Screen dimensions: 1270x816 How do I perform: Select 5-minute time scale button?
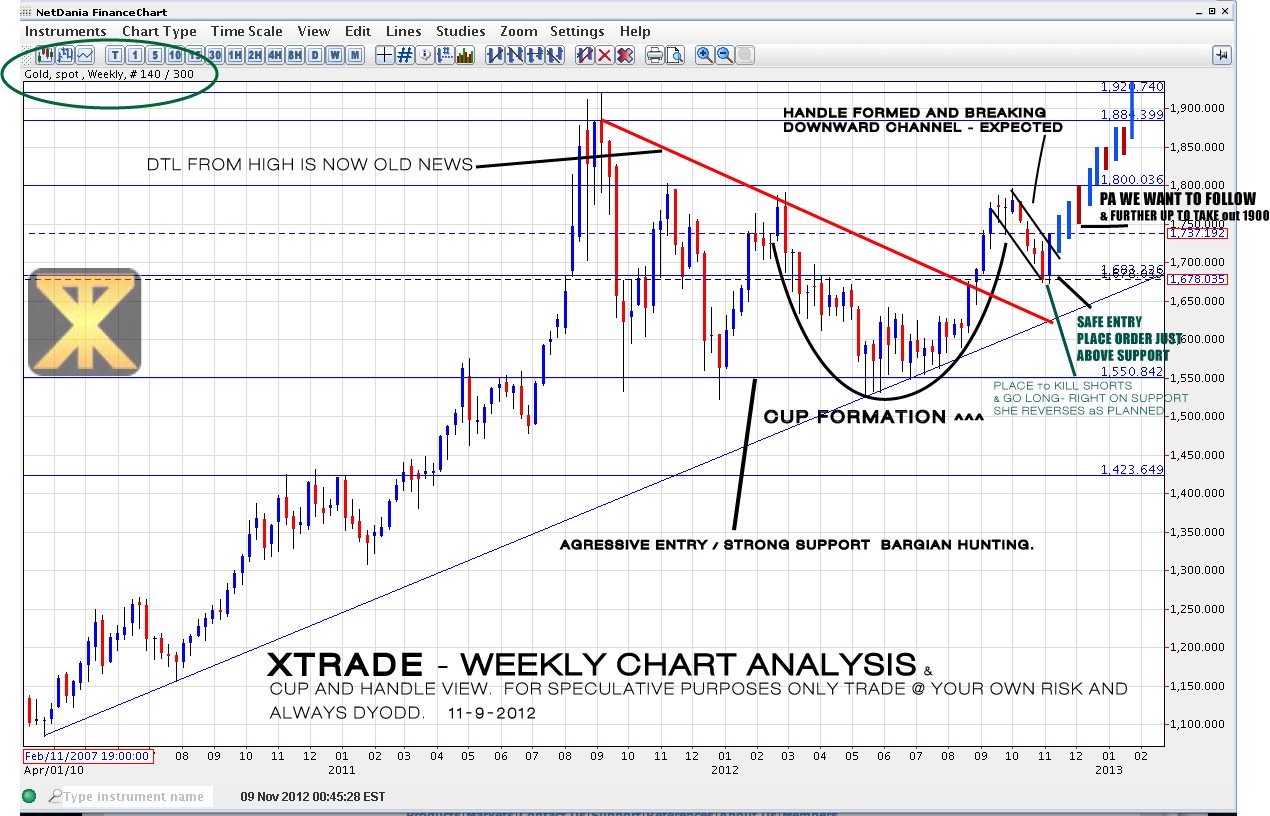[x=154, y=55]
